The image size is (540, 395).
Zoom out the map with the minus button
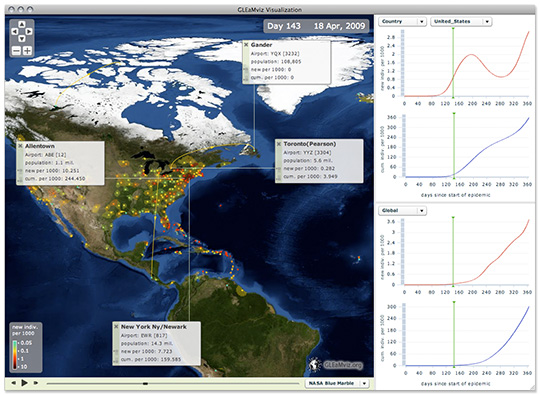pos(16,51)
